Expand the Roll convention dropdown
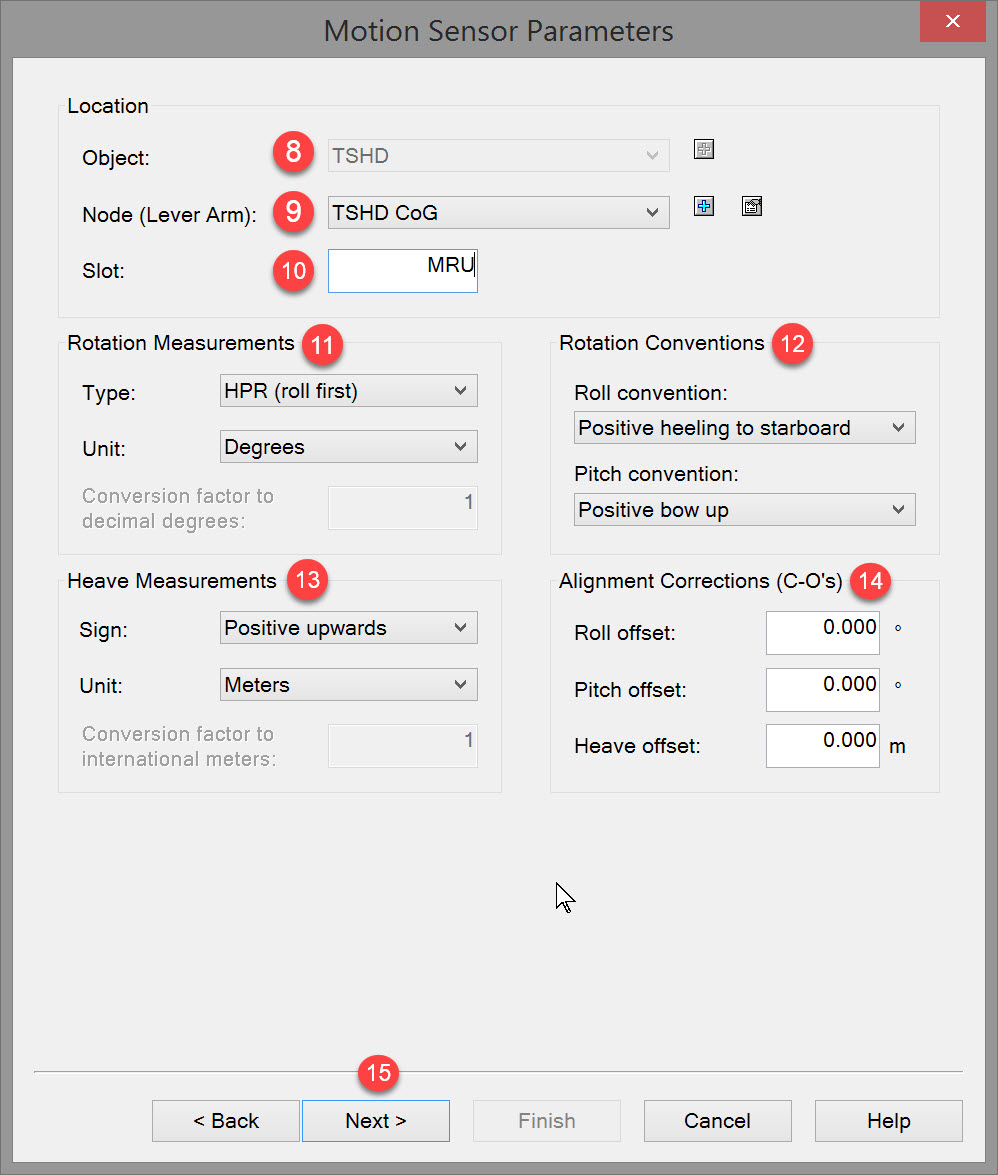998x1175 pixels. coord(744,428)
